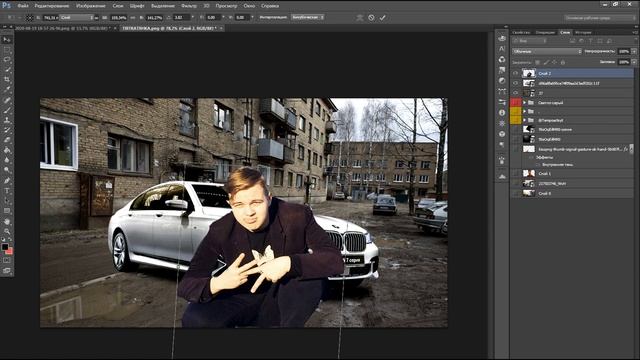This screenshot has height=360, width=640.
Task: Click the layer opacity value field
Action: click(x=624, y=51)
